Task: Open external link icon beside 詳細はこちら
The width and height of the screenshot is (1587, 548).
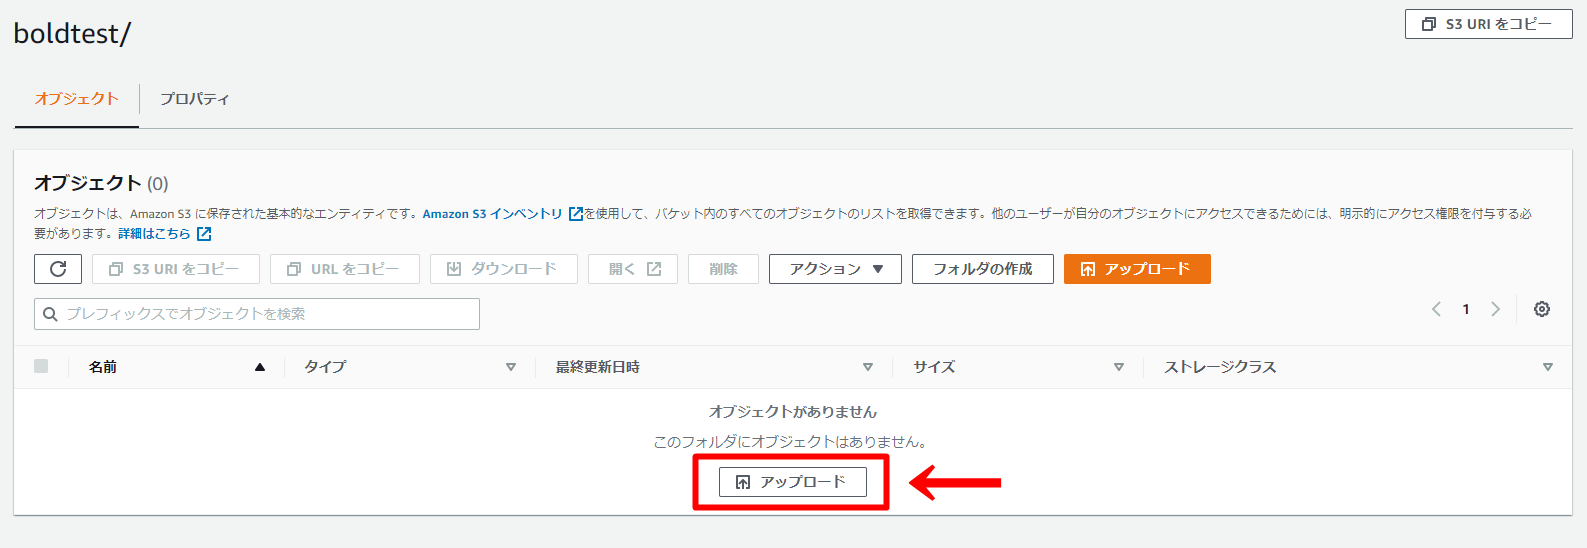Action: [204, 234]
